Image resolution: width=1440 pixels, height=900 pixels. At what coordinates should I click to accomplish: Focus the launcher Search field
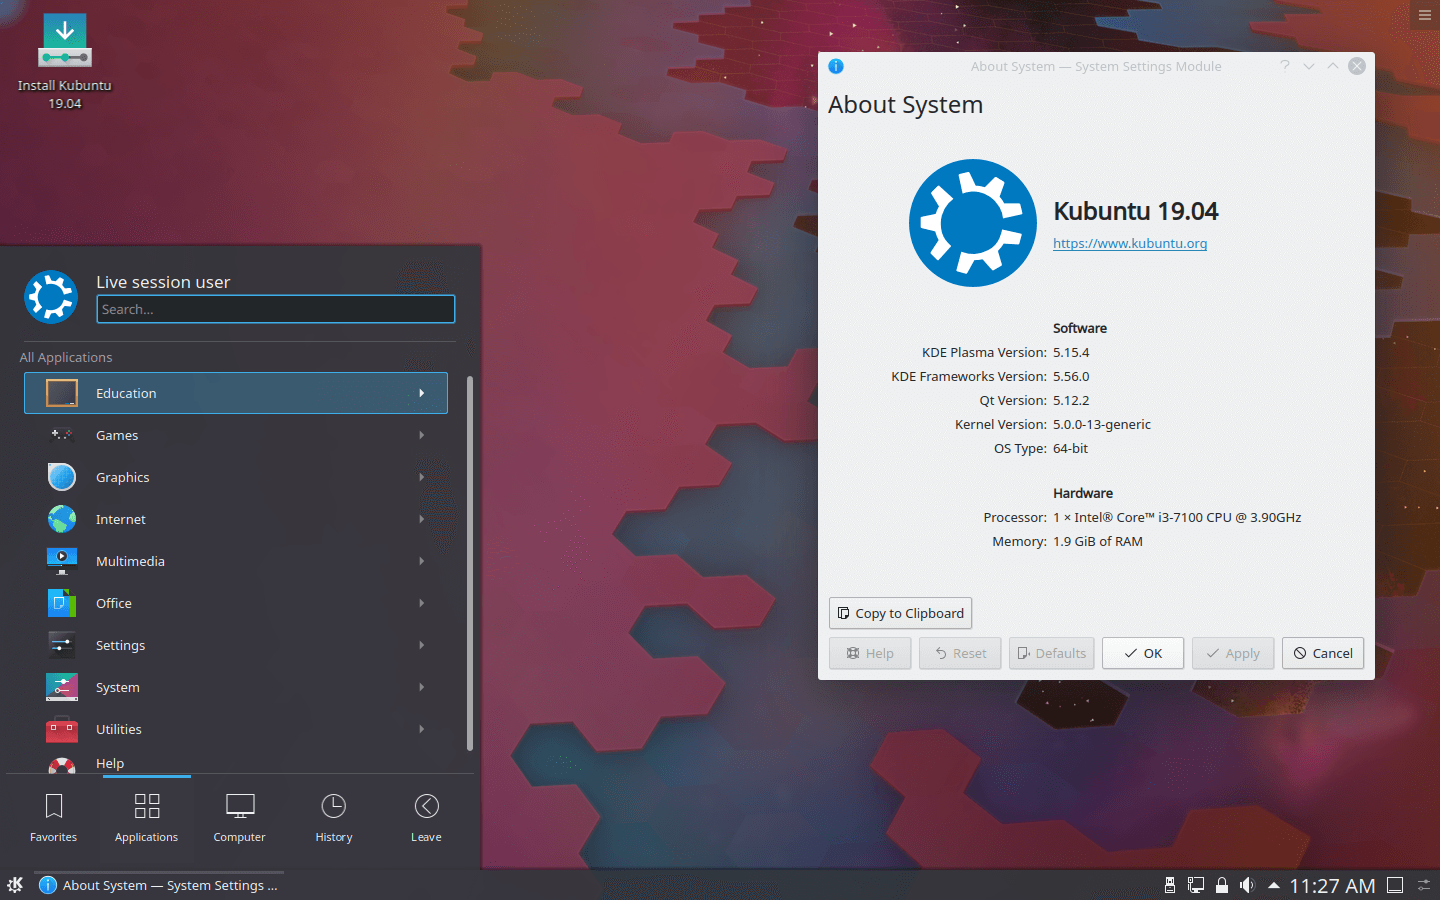pyautogui.click(x=276, y=309)
